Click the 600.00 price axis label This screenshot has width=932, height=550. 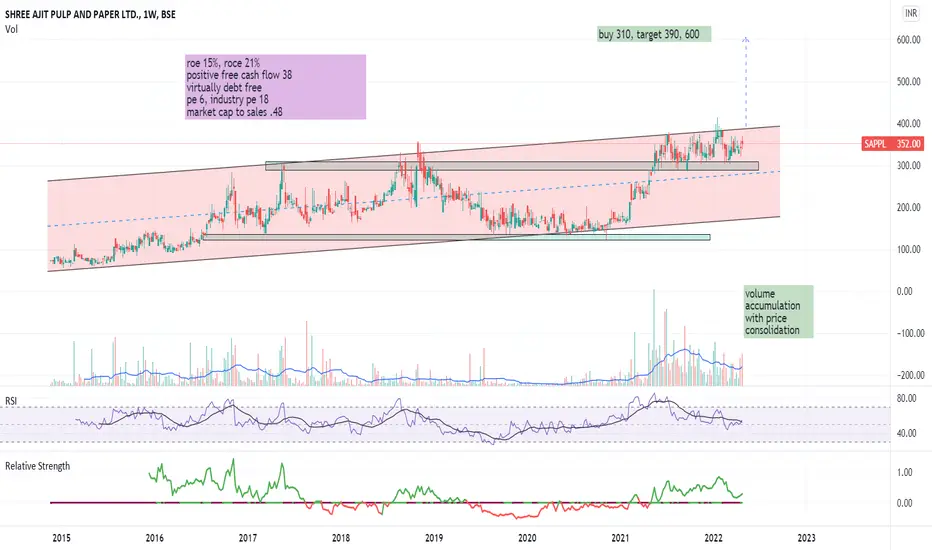click(x=908, y=40)
